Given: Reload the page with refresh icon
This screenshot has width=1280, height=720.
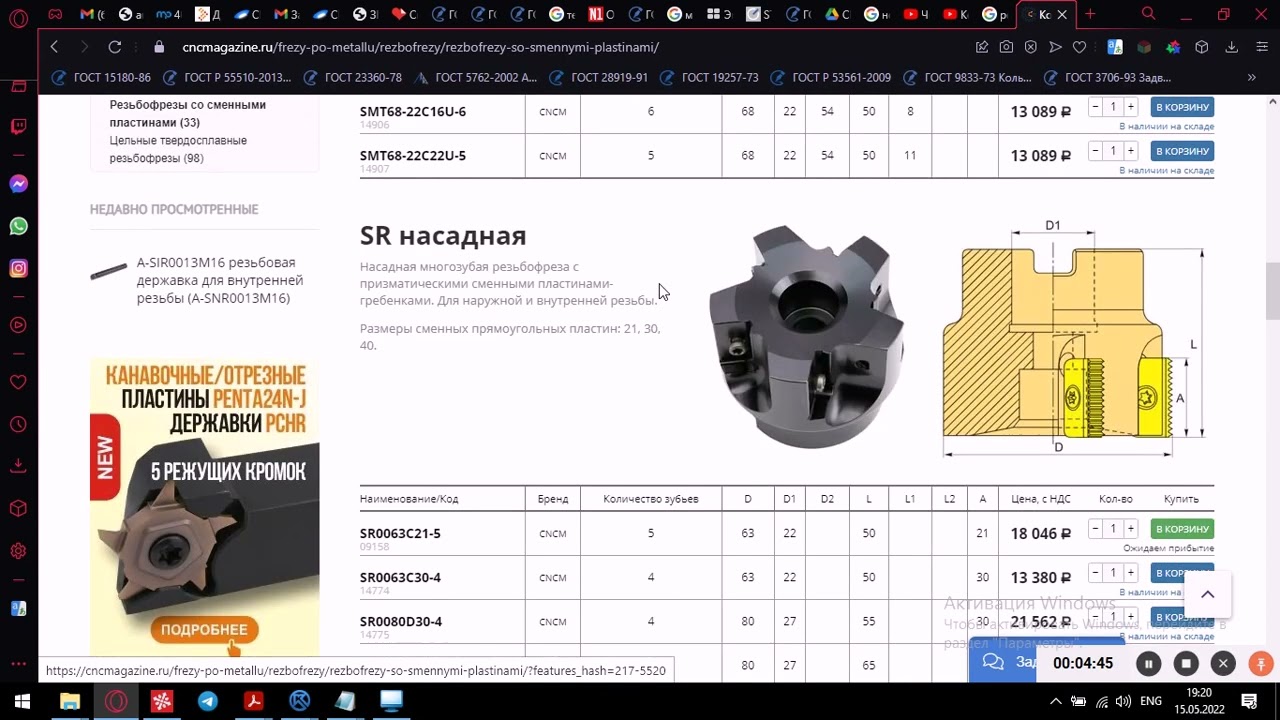Looking at the screenshot, I should pyautogui.click(x=115, y=47).
